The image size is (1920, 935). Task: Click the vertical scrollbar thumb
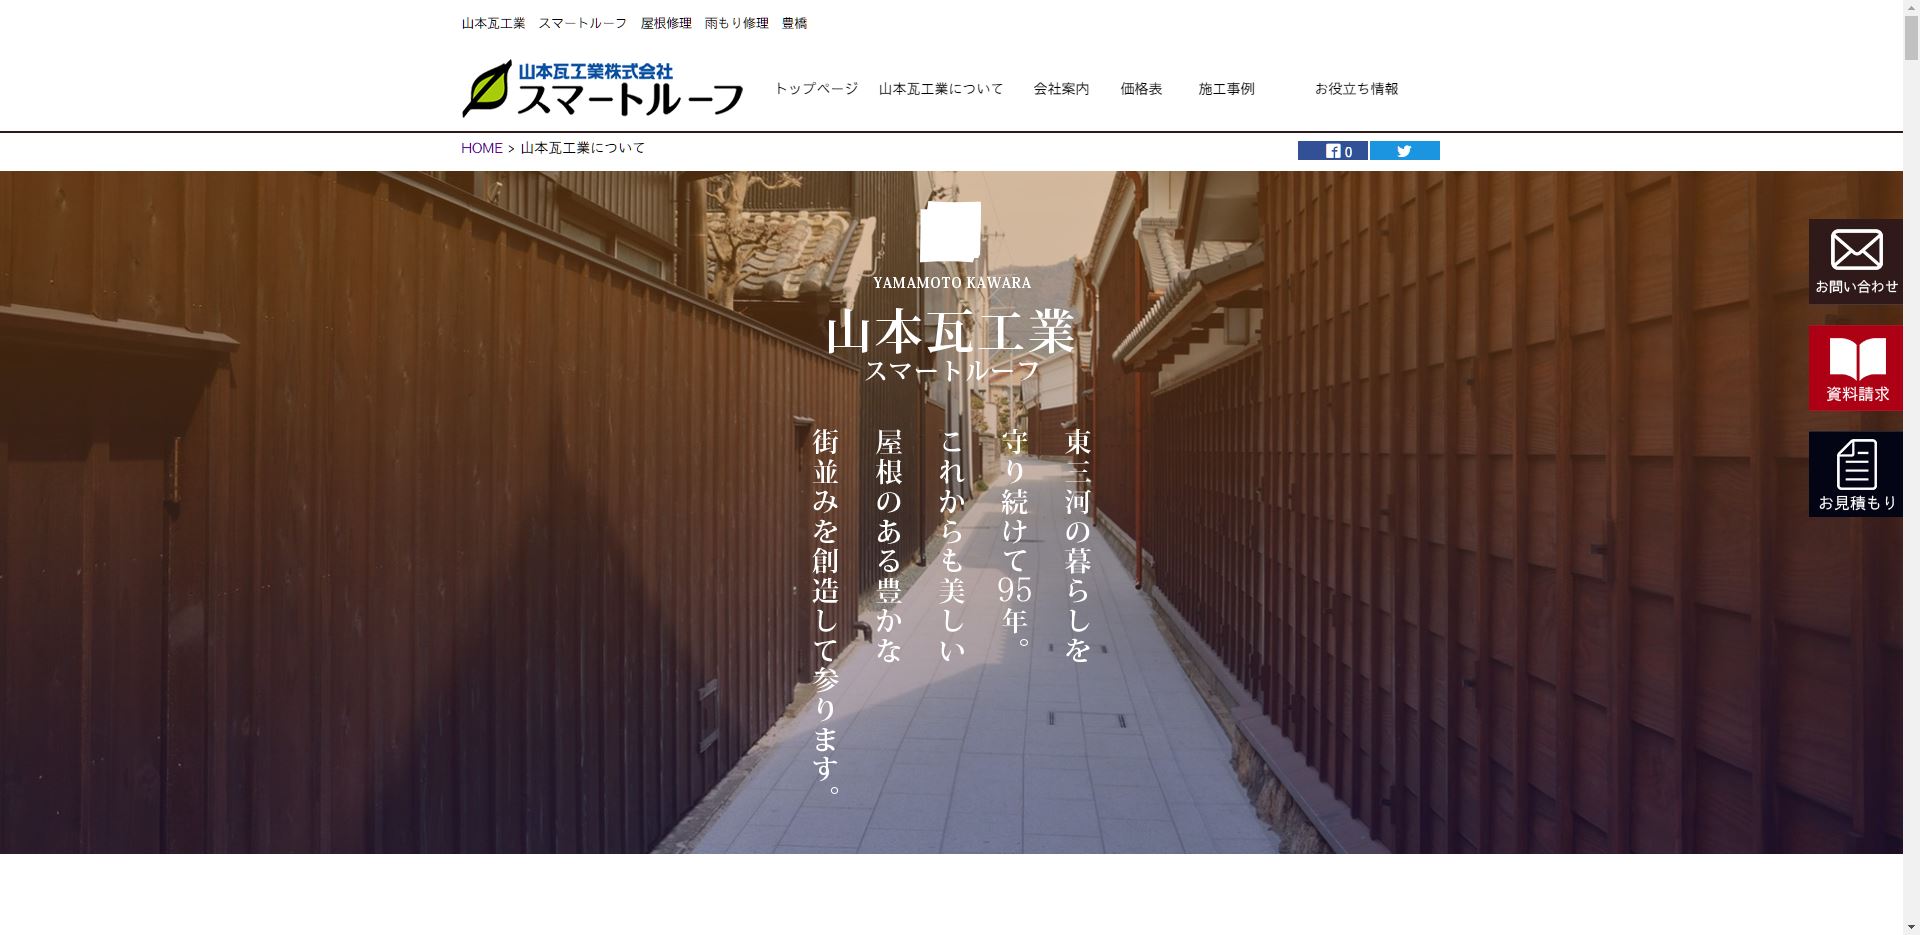(x=1911, y=39)
